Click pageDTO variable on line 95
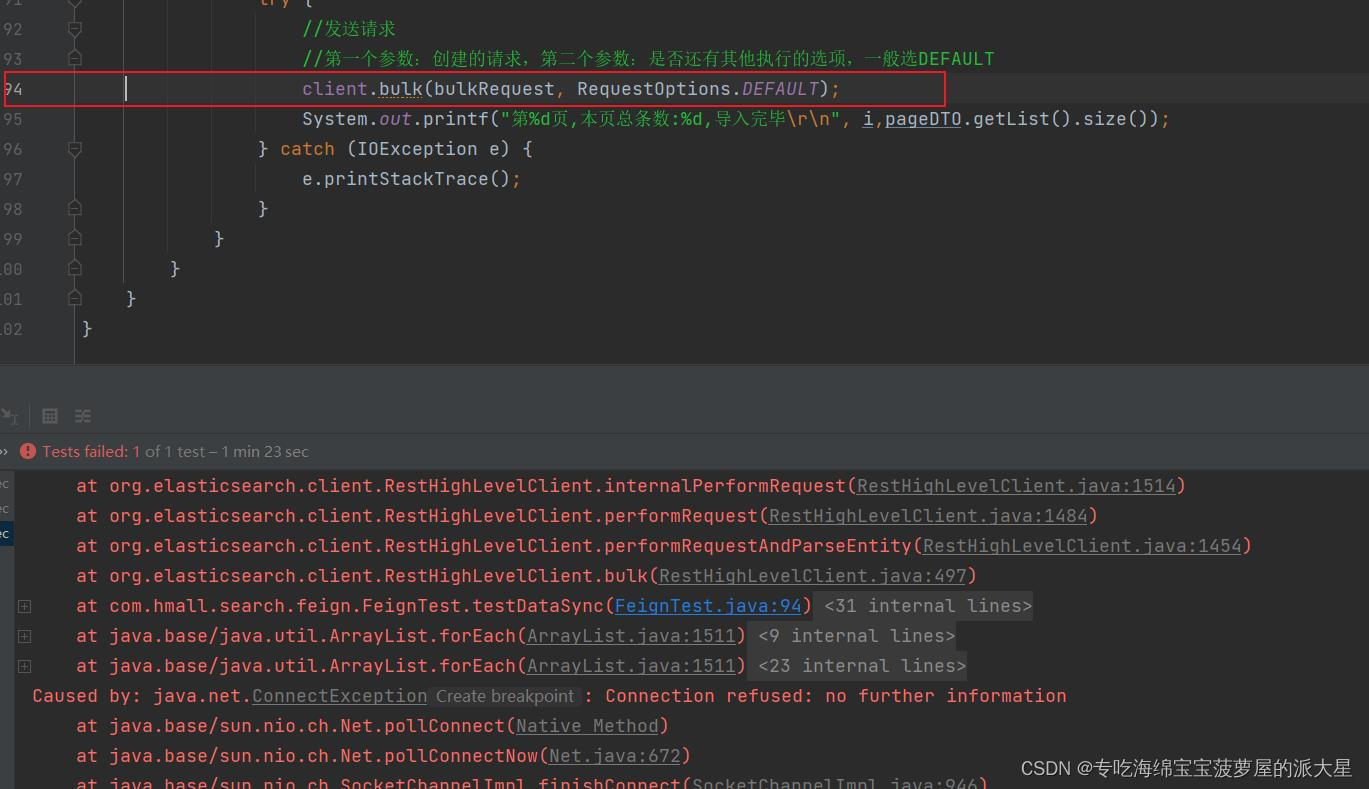The image size is (1369, 789). tap(923, 119)
